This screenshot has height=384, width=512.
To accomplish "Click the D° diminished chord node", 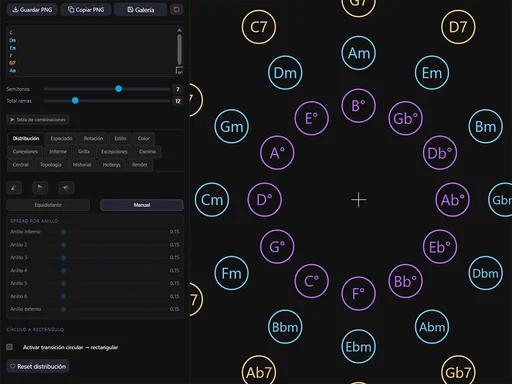I will (265, 200).
